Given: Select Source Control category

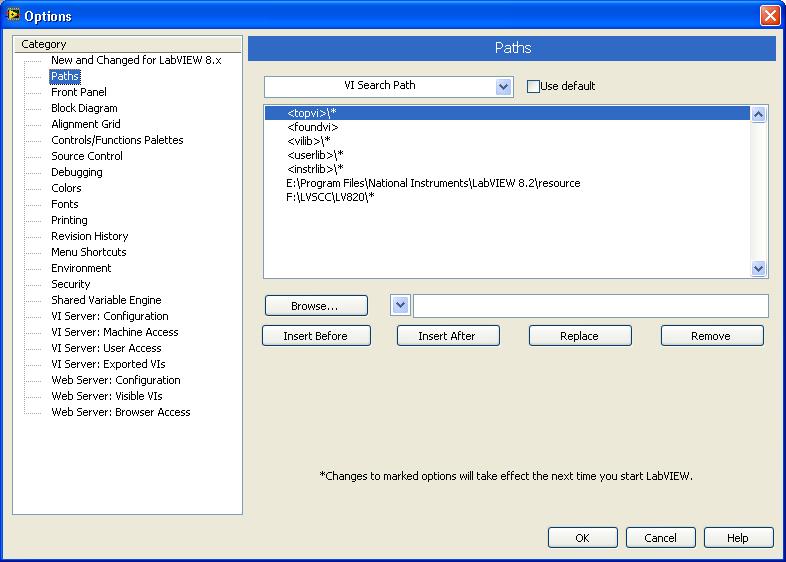Looking at the screenshot, I should pyautogui.click(x=87, y=156).
